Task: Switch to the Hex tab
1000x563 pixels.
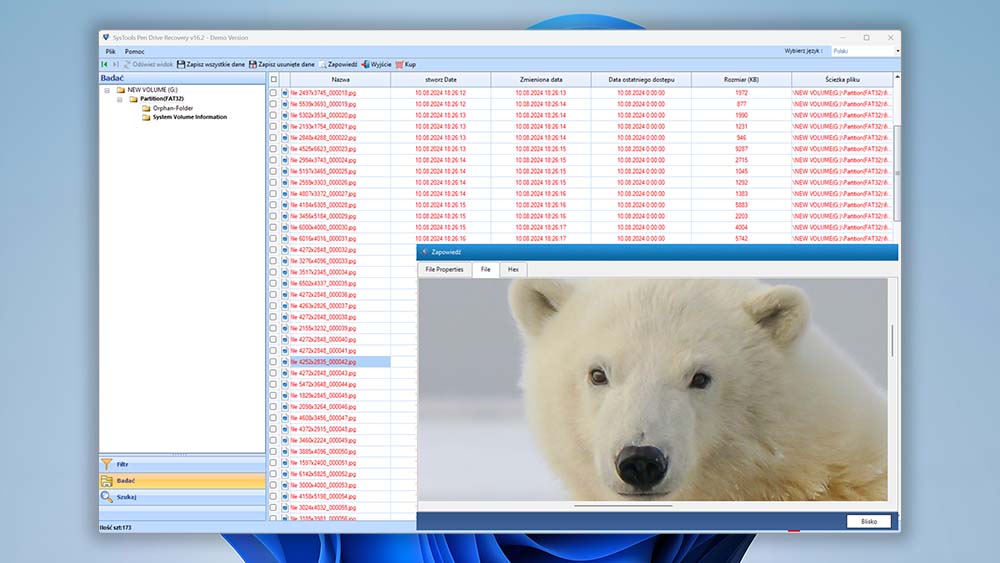Action: (x=513, y=270)
